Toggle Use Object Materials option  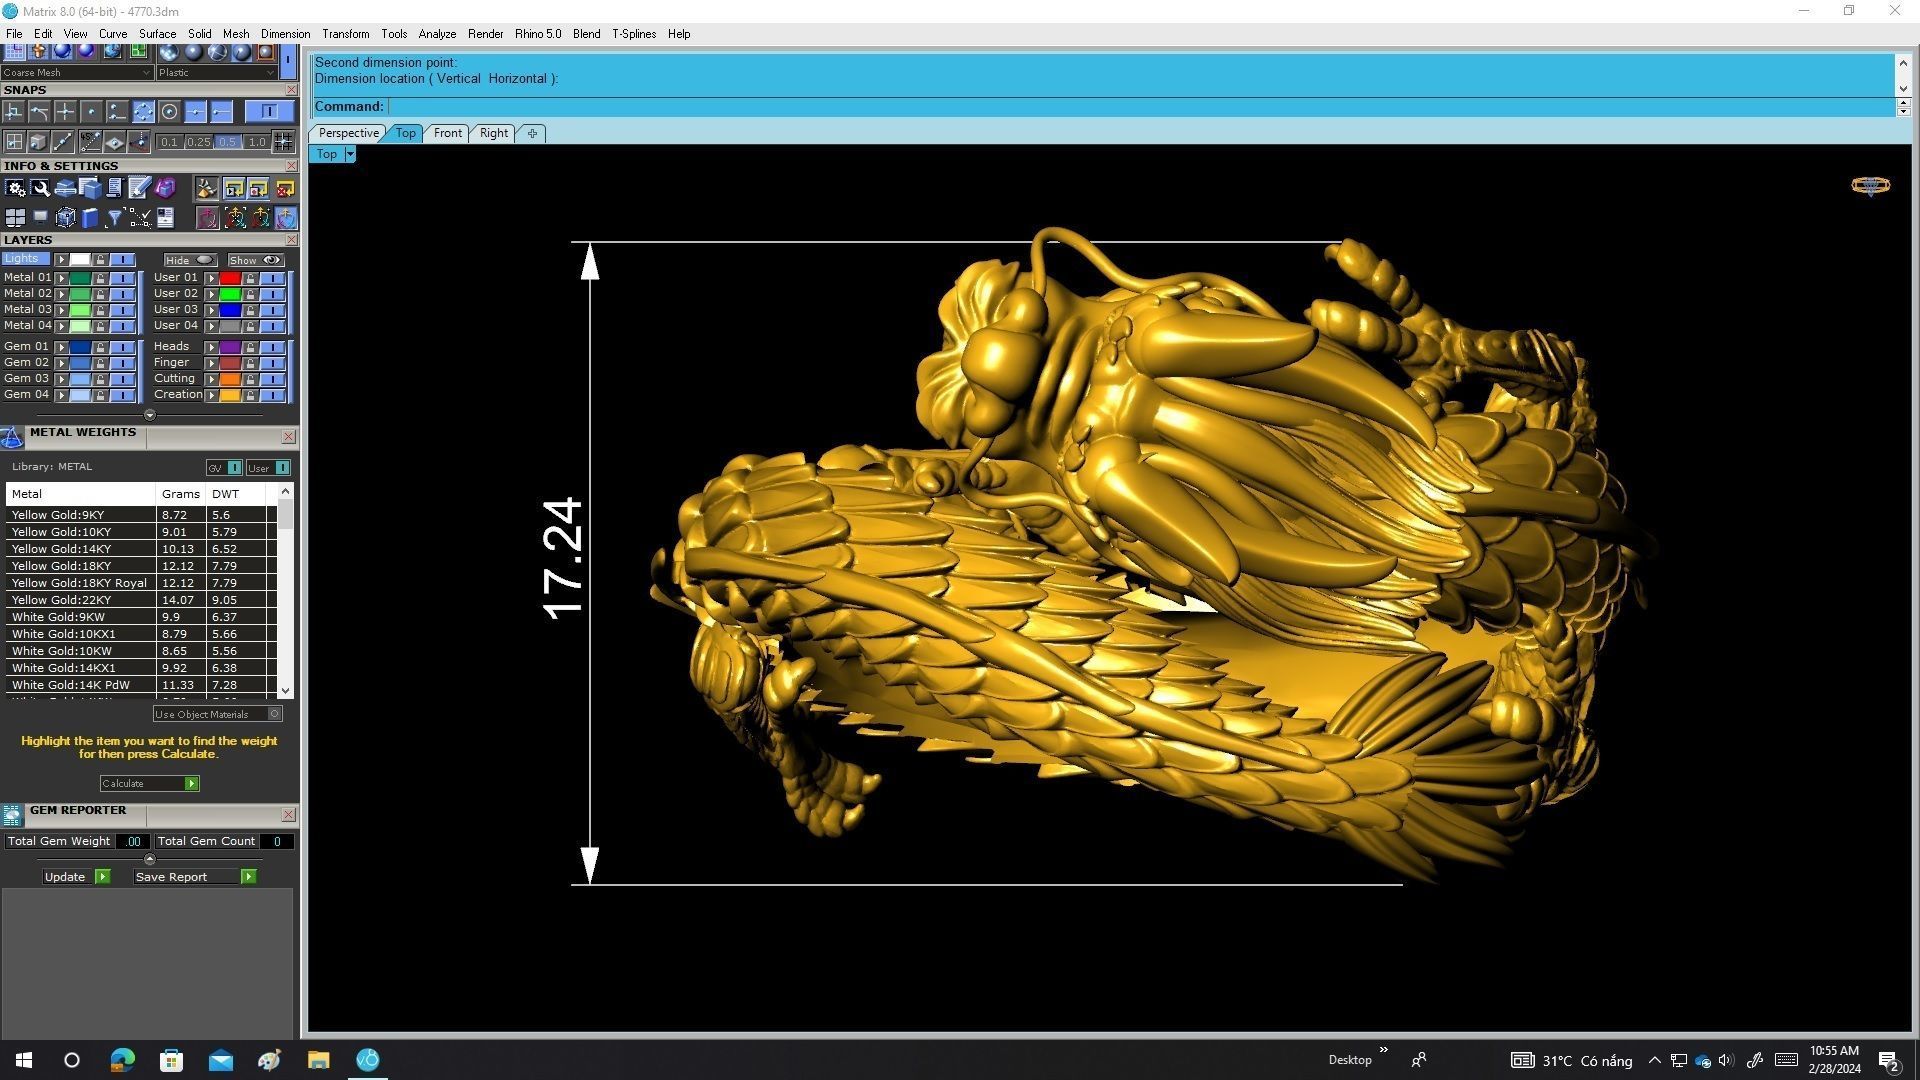[x=218, y=714]
